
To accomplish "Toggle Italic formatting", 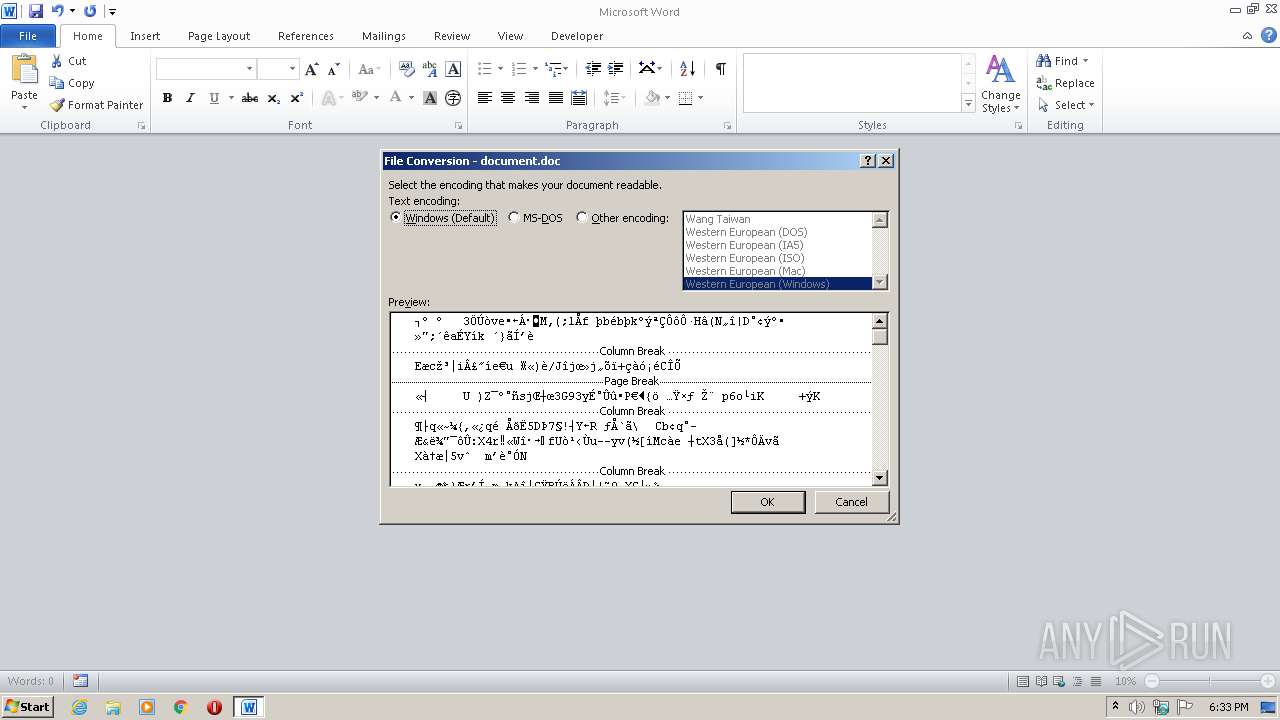I will tap(190, 98).
